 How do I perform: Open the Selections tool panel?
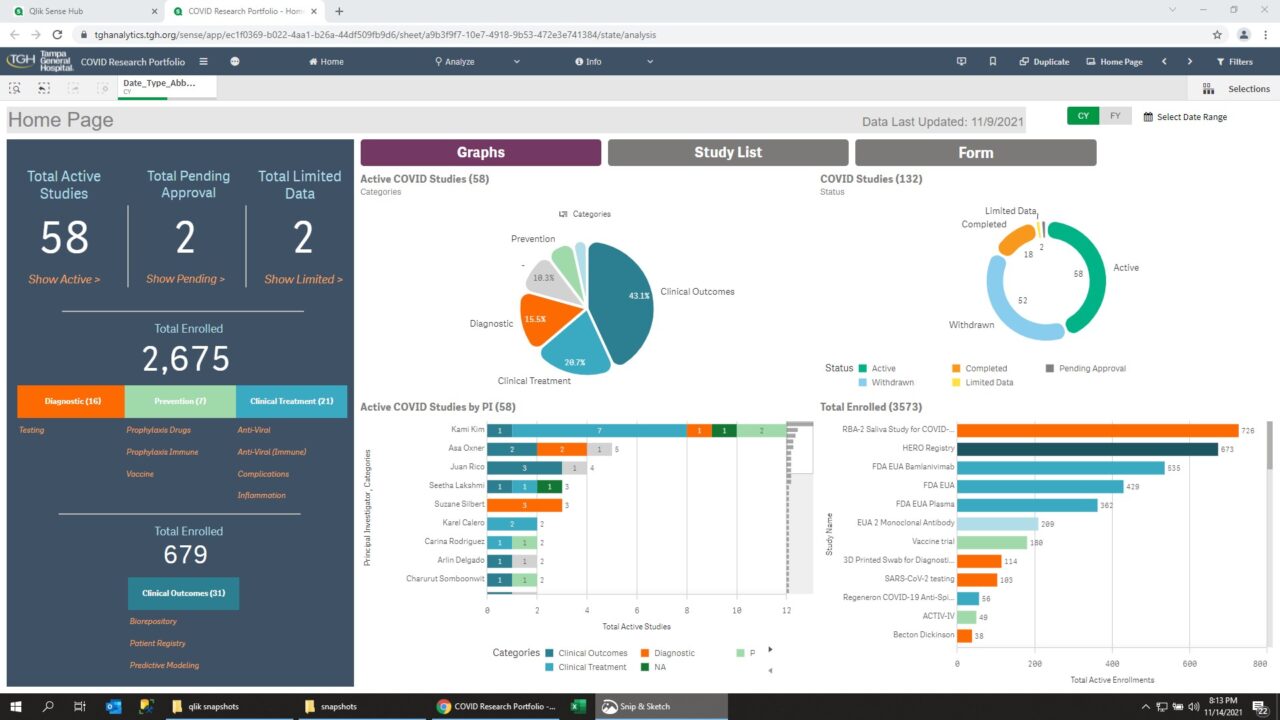click(1236, 88)
